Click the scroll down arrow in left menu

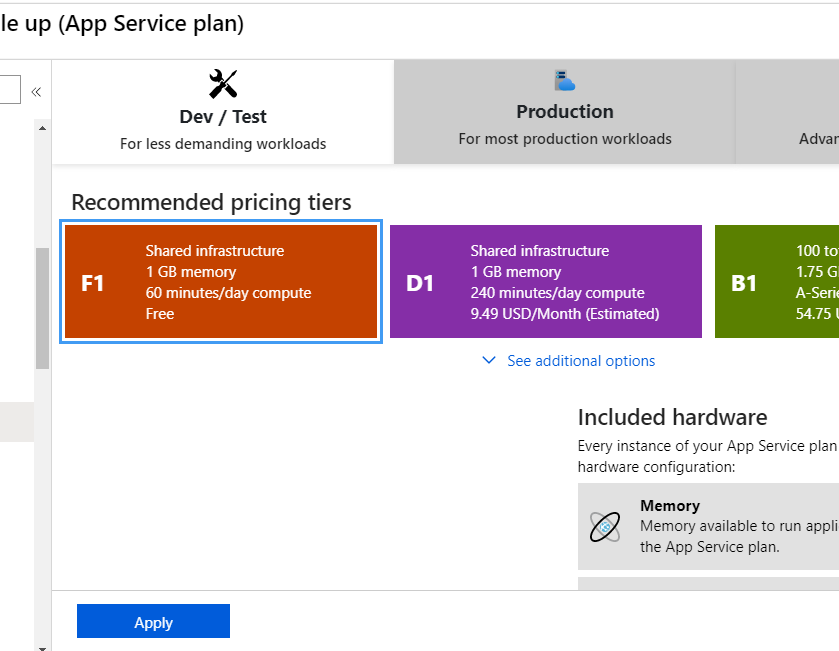point(42,645)
